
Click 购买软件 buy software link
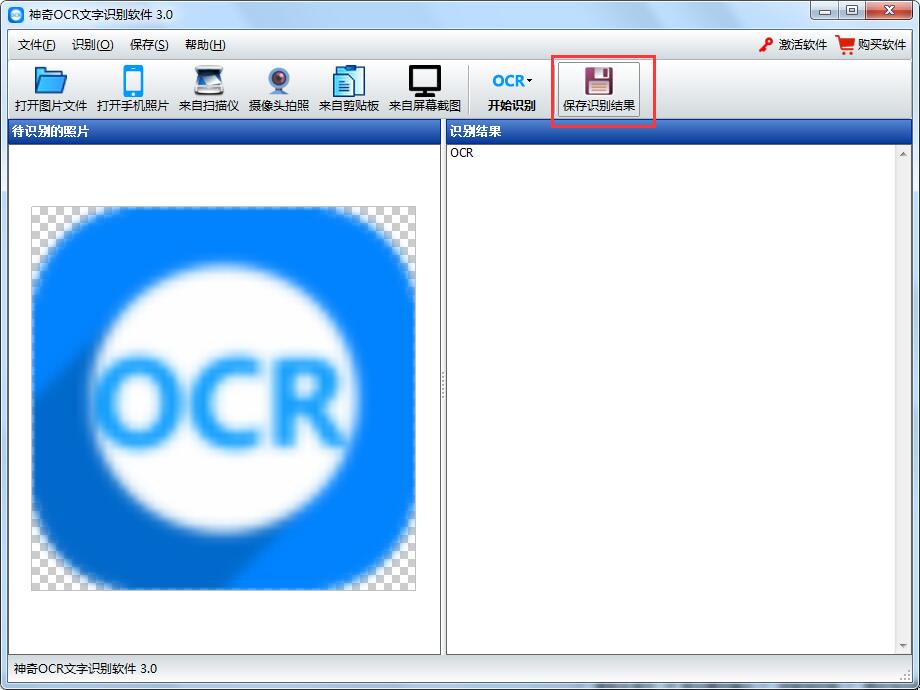(882, 45)
